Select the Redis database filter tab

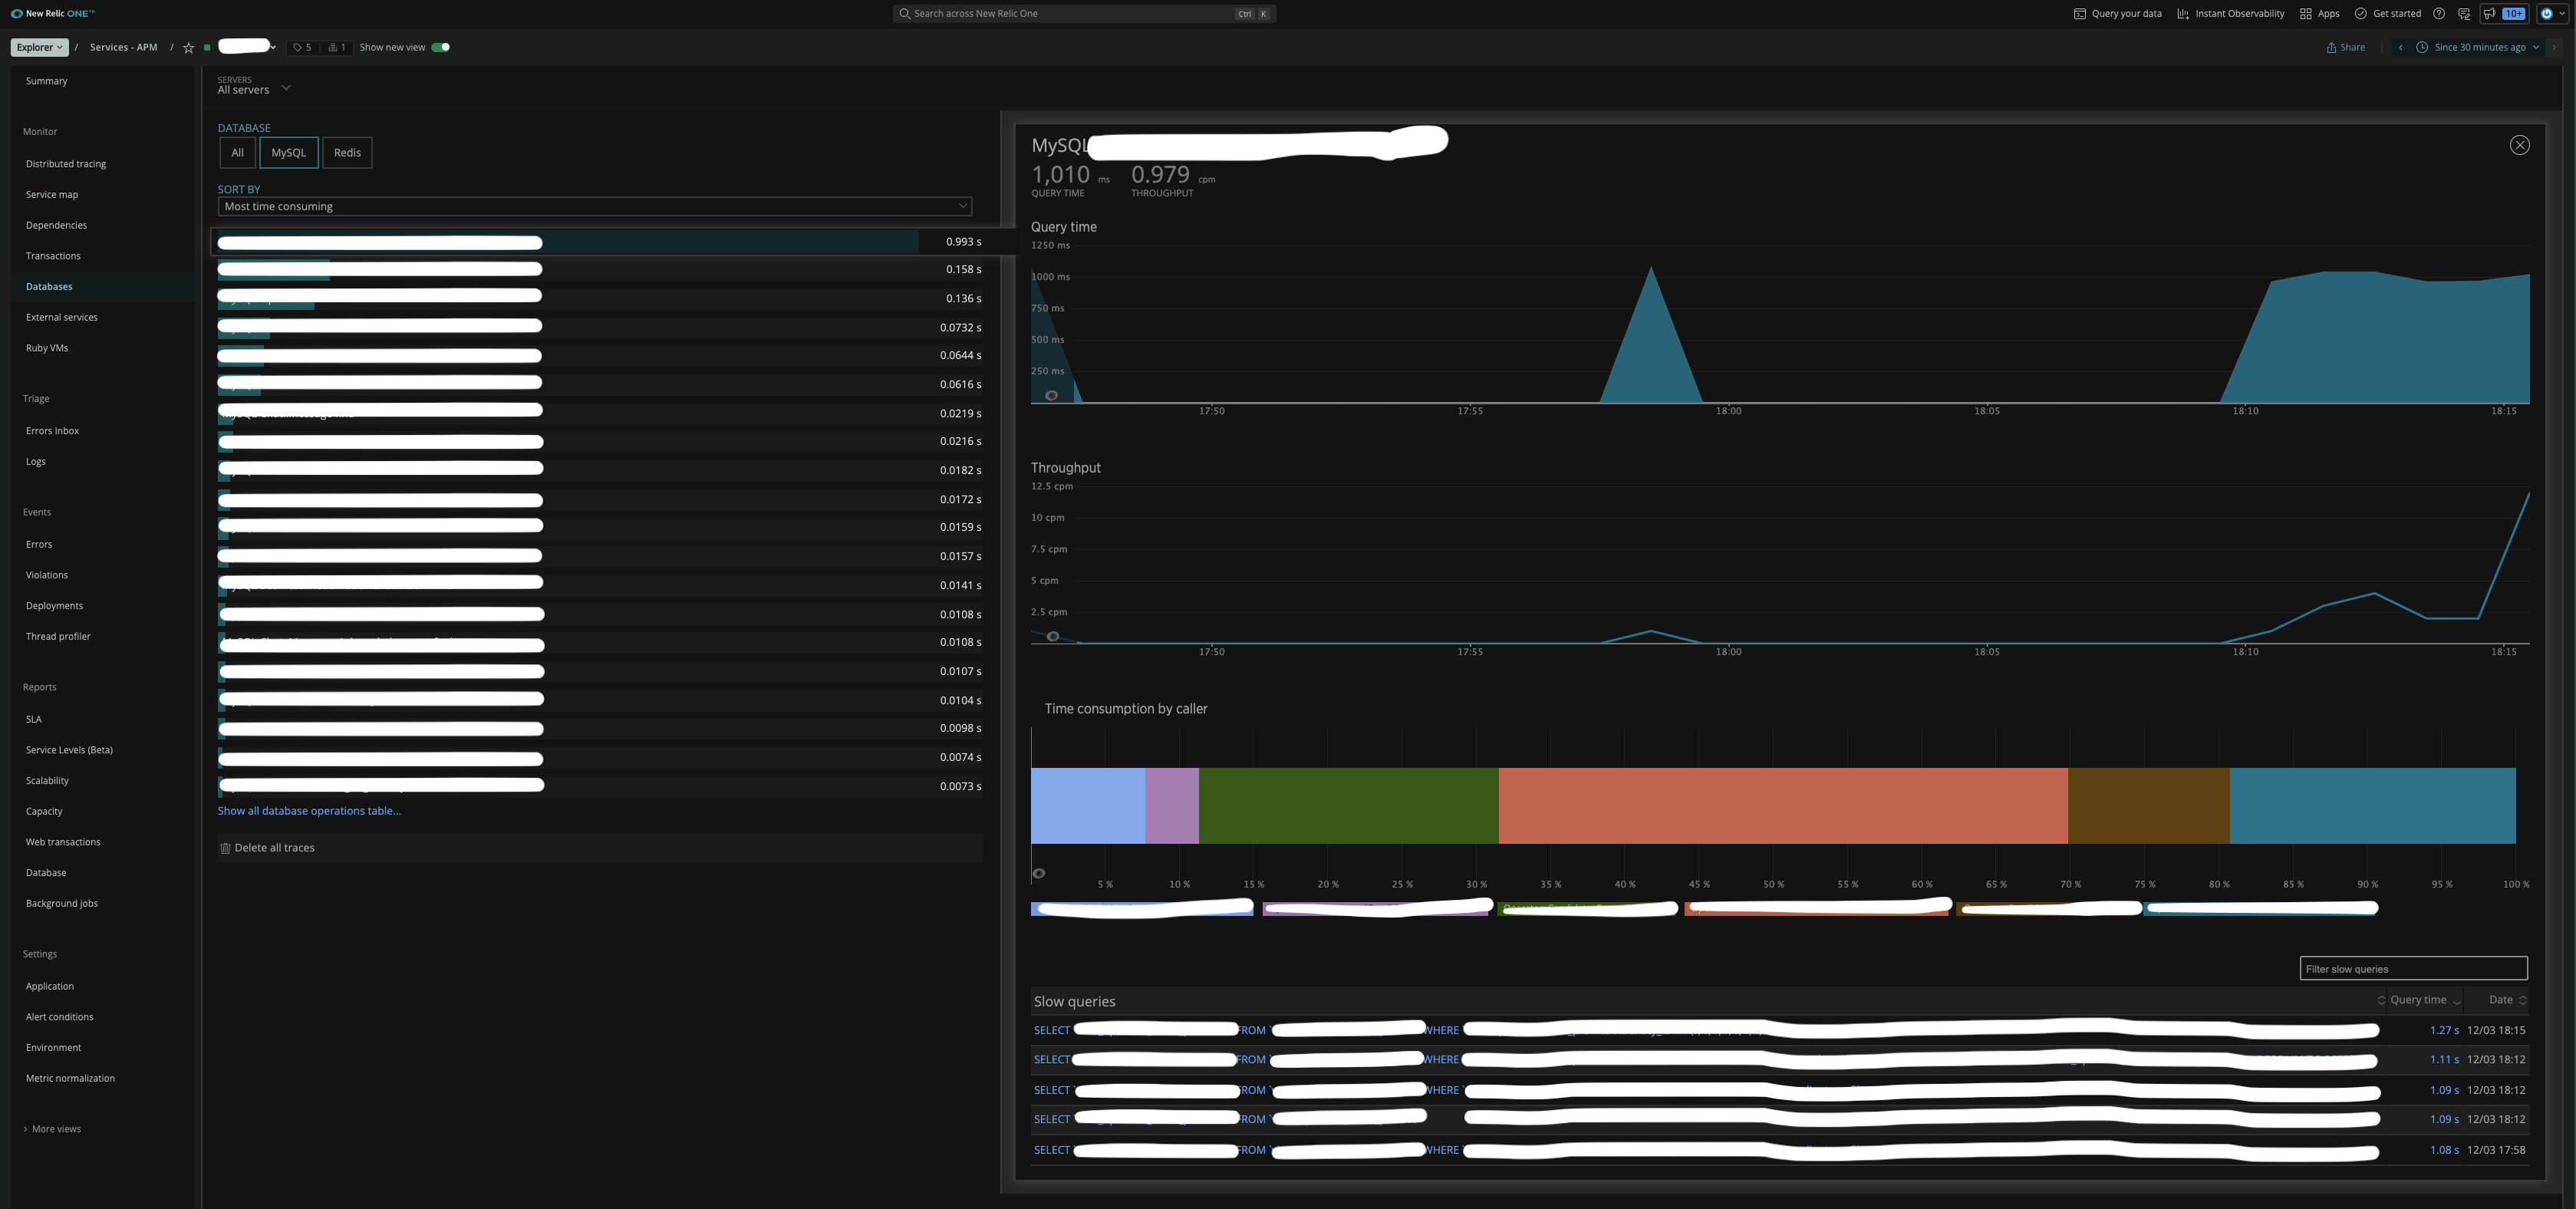(x=347, y=153)
